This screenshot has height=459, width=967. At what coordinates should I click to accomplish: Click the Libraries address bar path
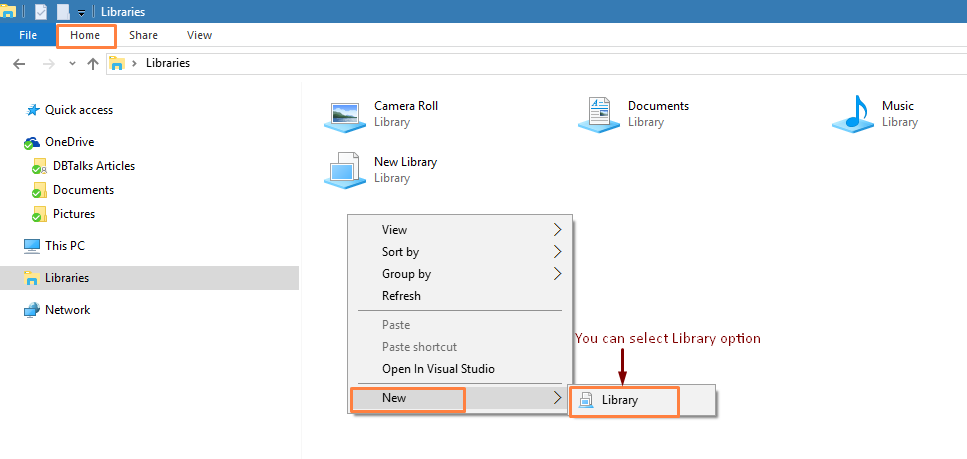[x=168, y=63]
